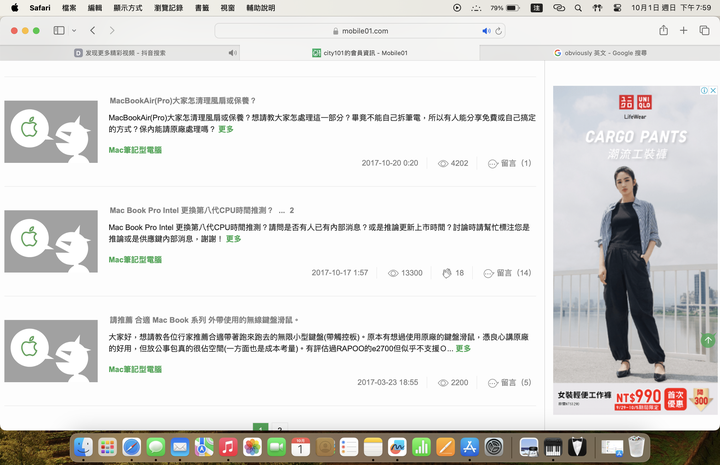Open the 視窗 menu
This screenshot has width=720, height=465.
[x=228, y=8]
